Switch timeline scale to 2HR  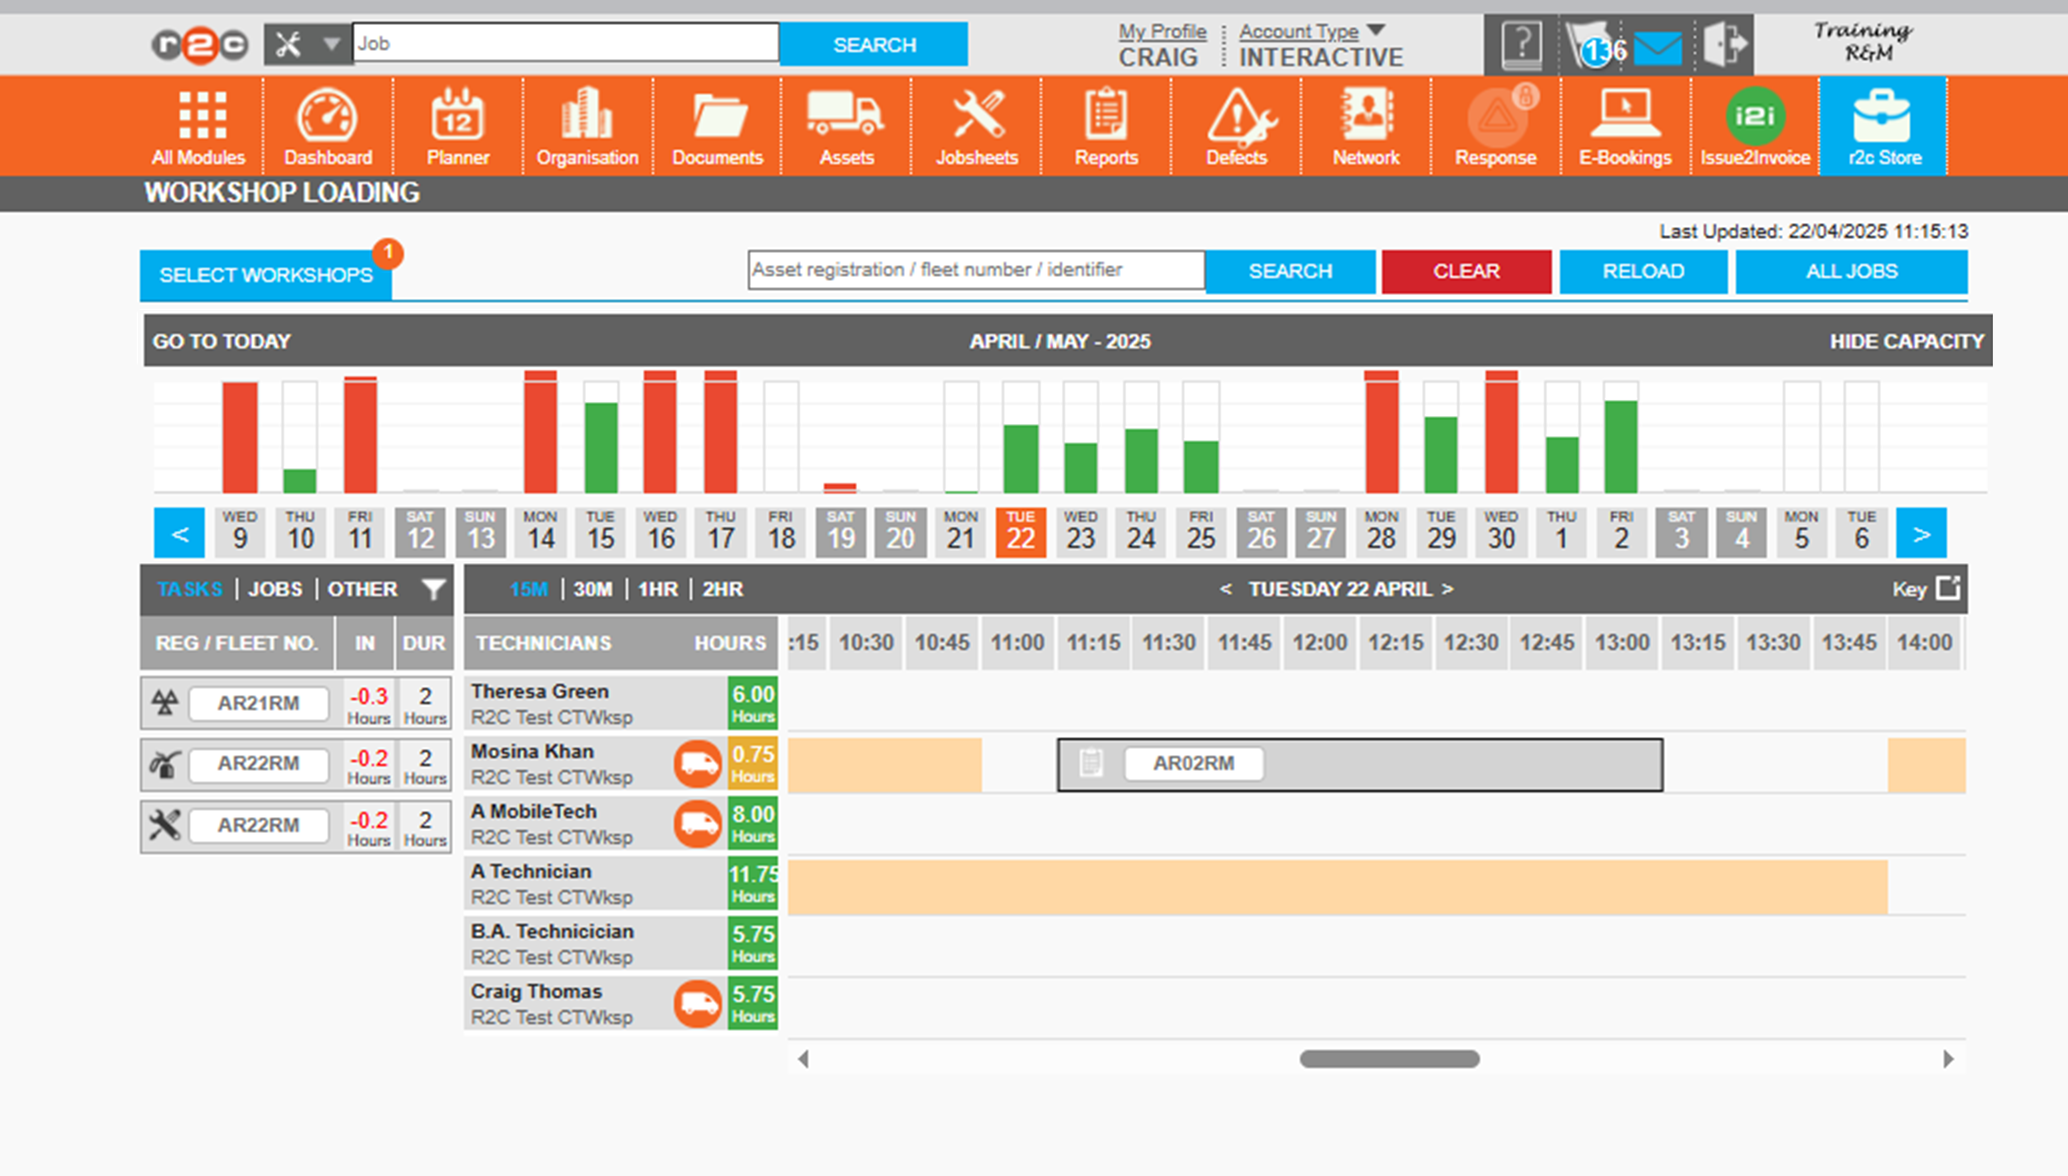722,589
